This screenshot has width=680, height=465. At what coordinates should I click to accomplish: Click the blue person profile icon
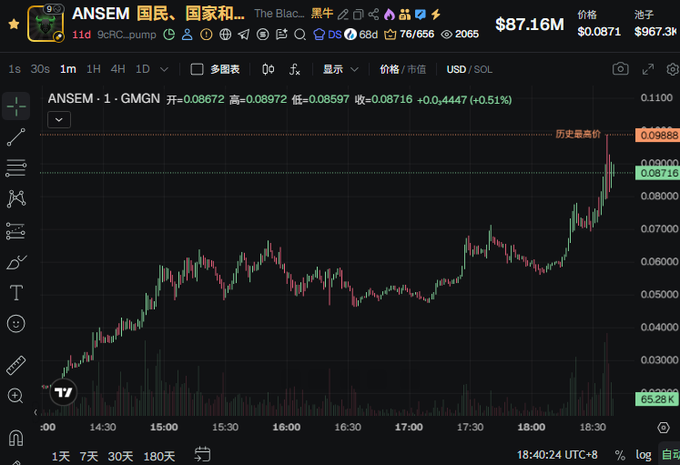187,34
